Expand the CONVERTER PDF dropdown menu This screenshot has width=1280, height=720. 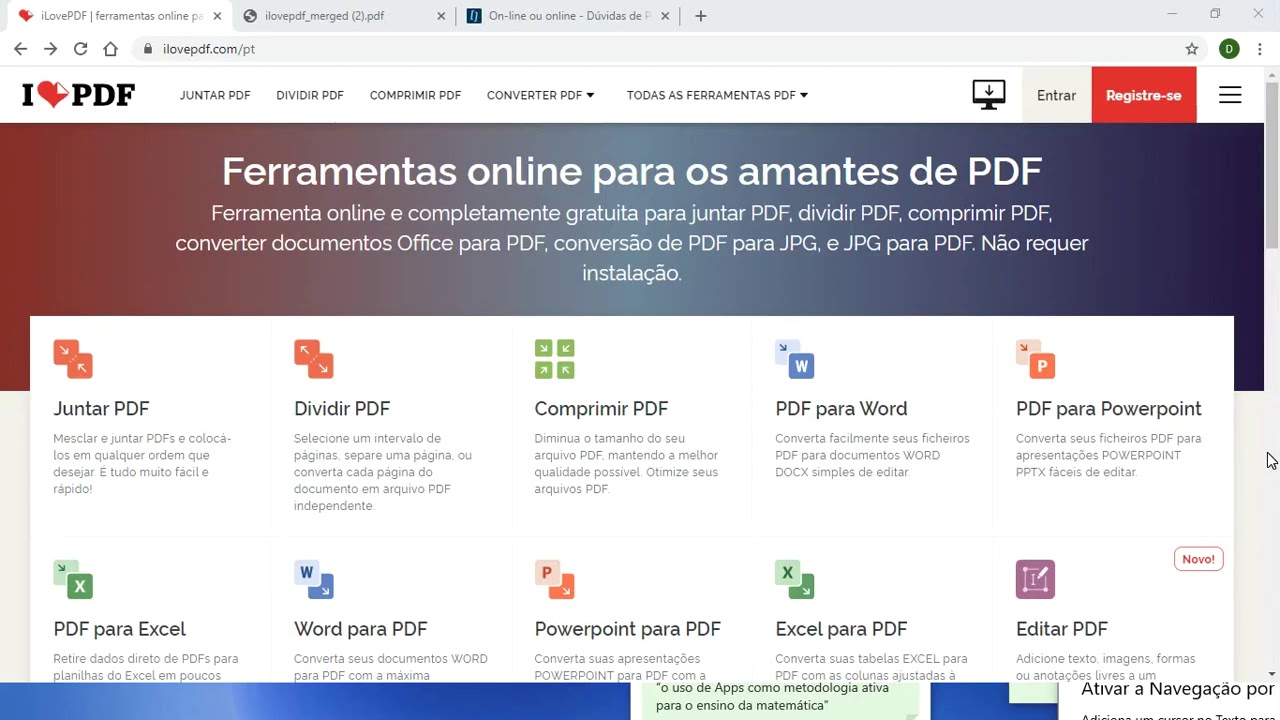pos(541,95)
